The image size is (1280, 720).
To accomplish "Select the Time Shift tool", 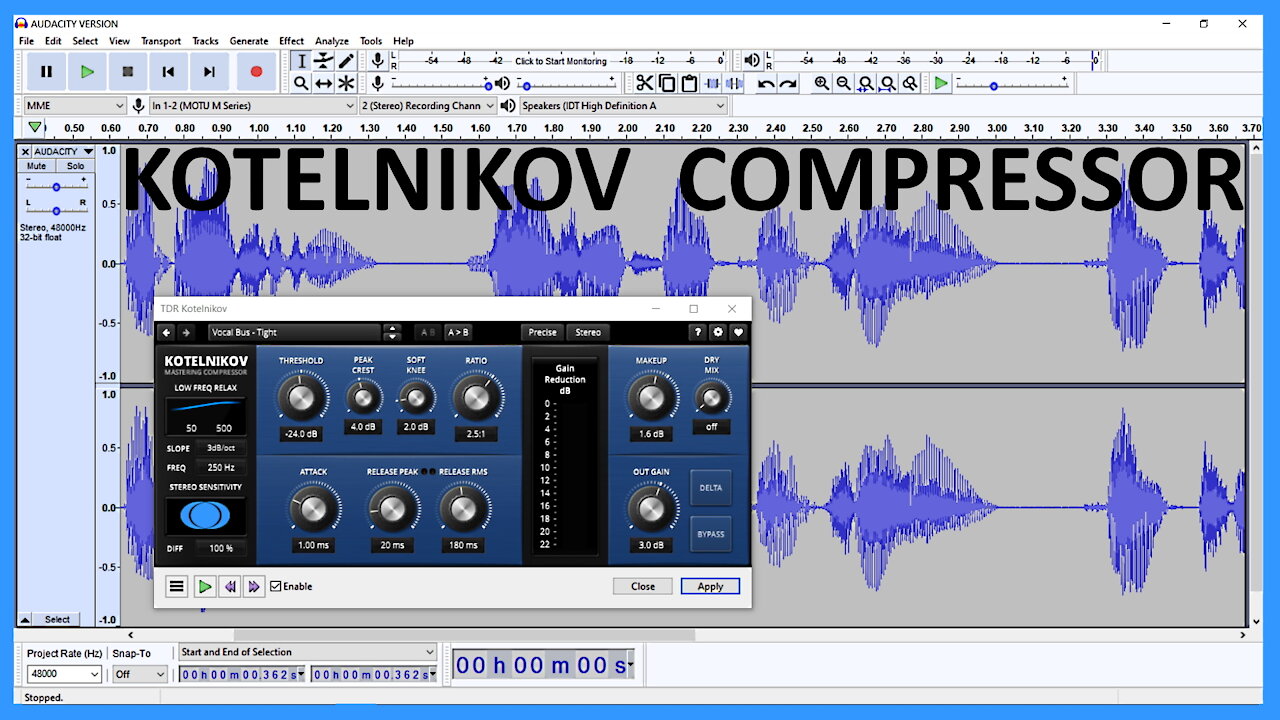I will click(324, 84).
